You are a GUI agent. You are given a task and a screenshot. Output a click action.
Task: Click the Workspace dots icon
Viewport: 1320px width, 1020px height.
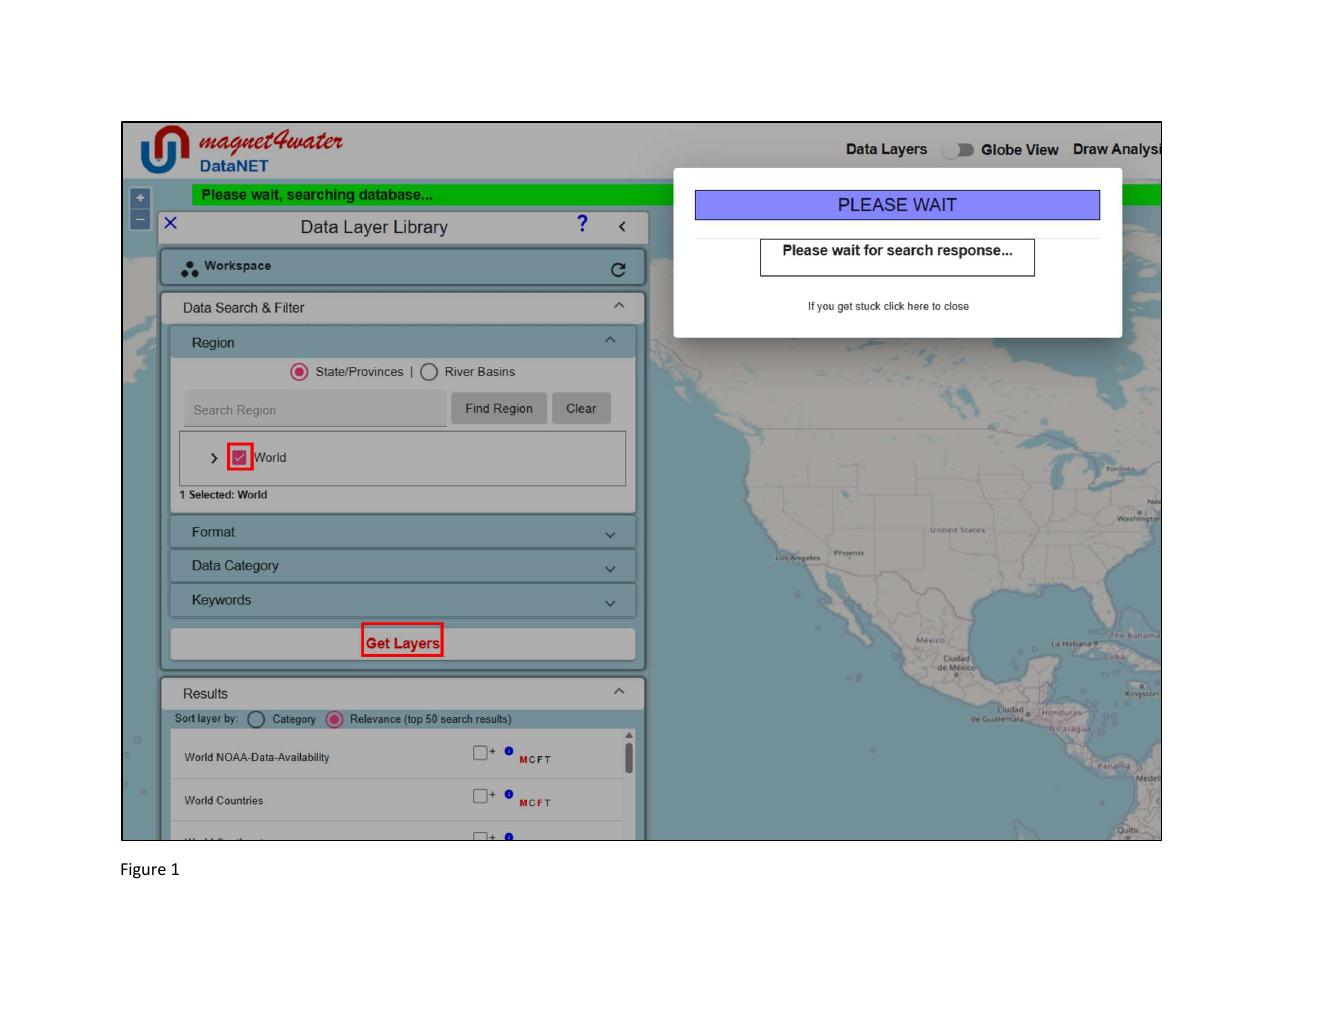[189, 268]
